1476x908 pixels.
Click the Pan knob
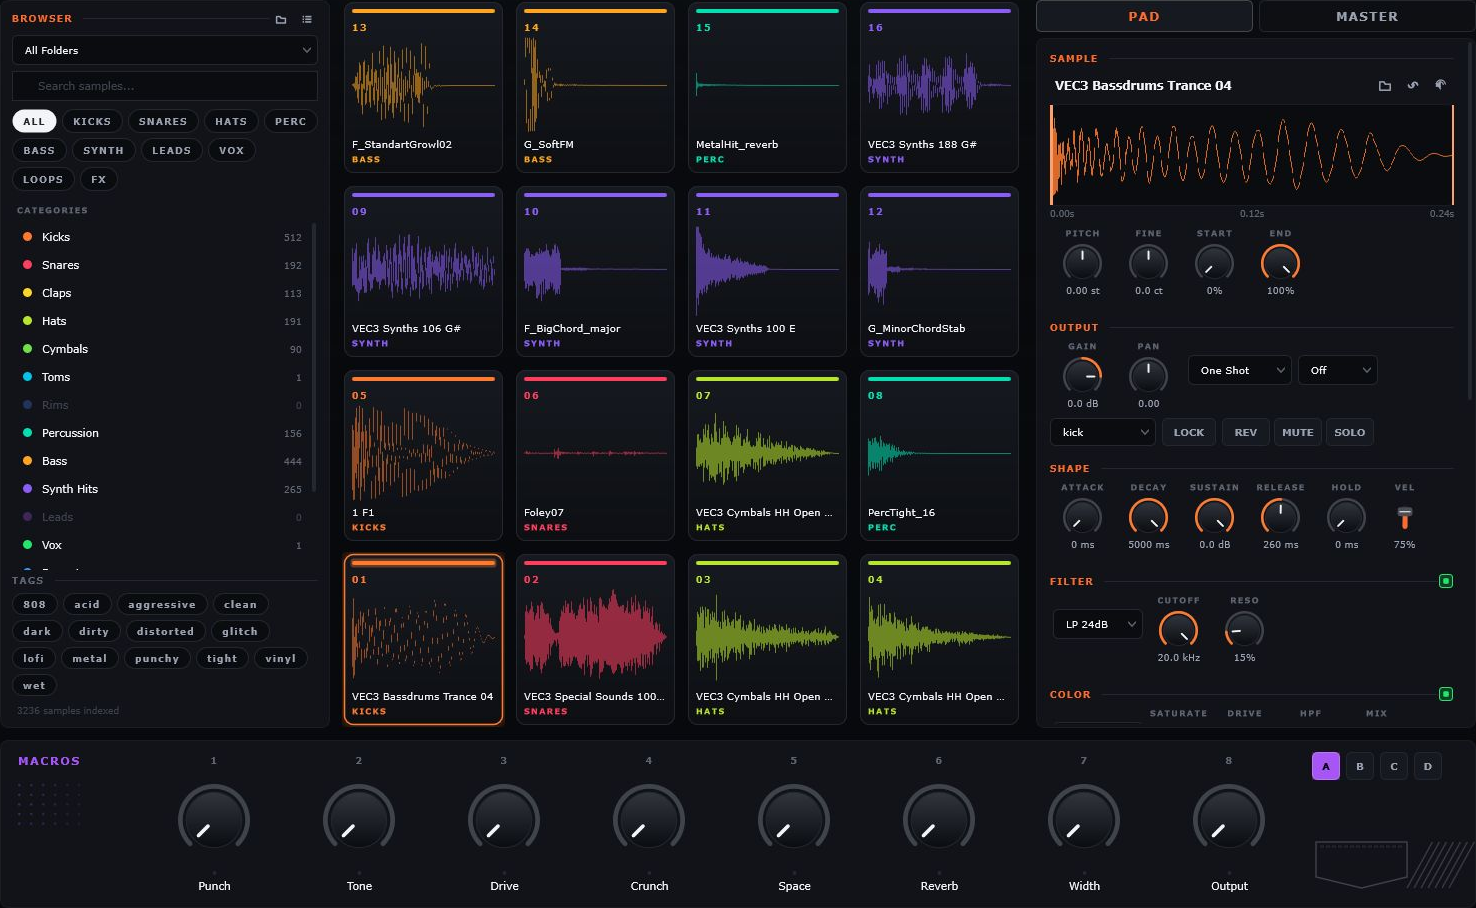click(x=1148, y=376)
